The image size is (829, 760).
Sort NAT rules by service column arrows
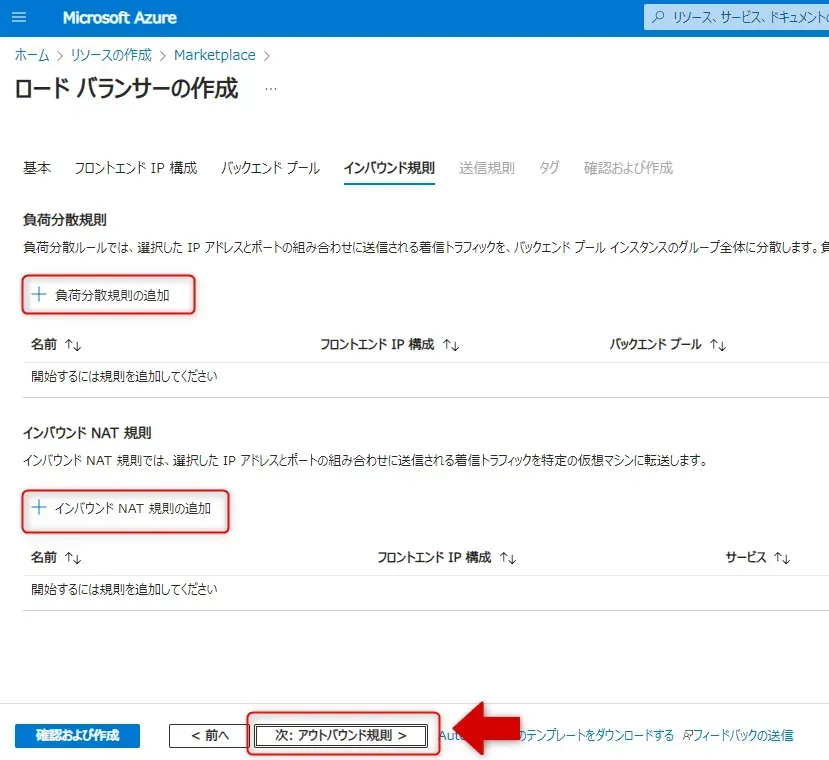tap(782, 558)
